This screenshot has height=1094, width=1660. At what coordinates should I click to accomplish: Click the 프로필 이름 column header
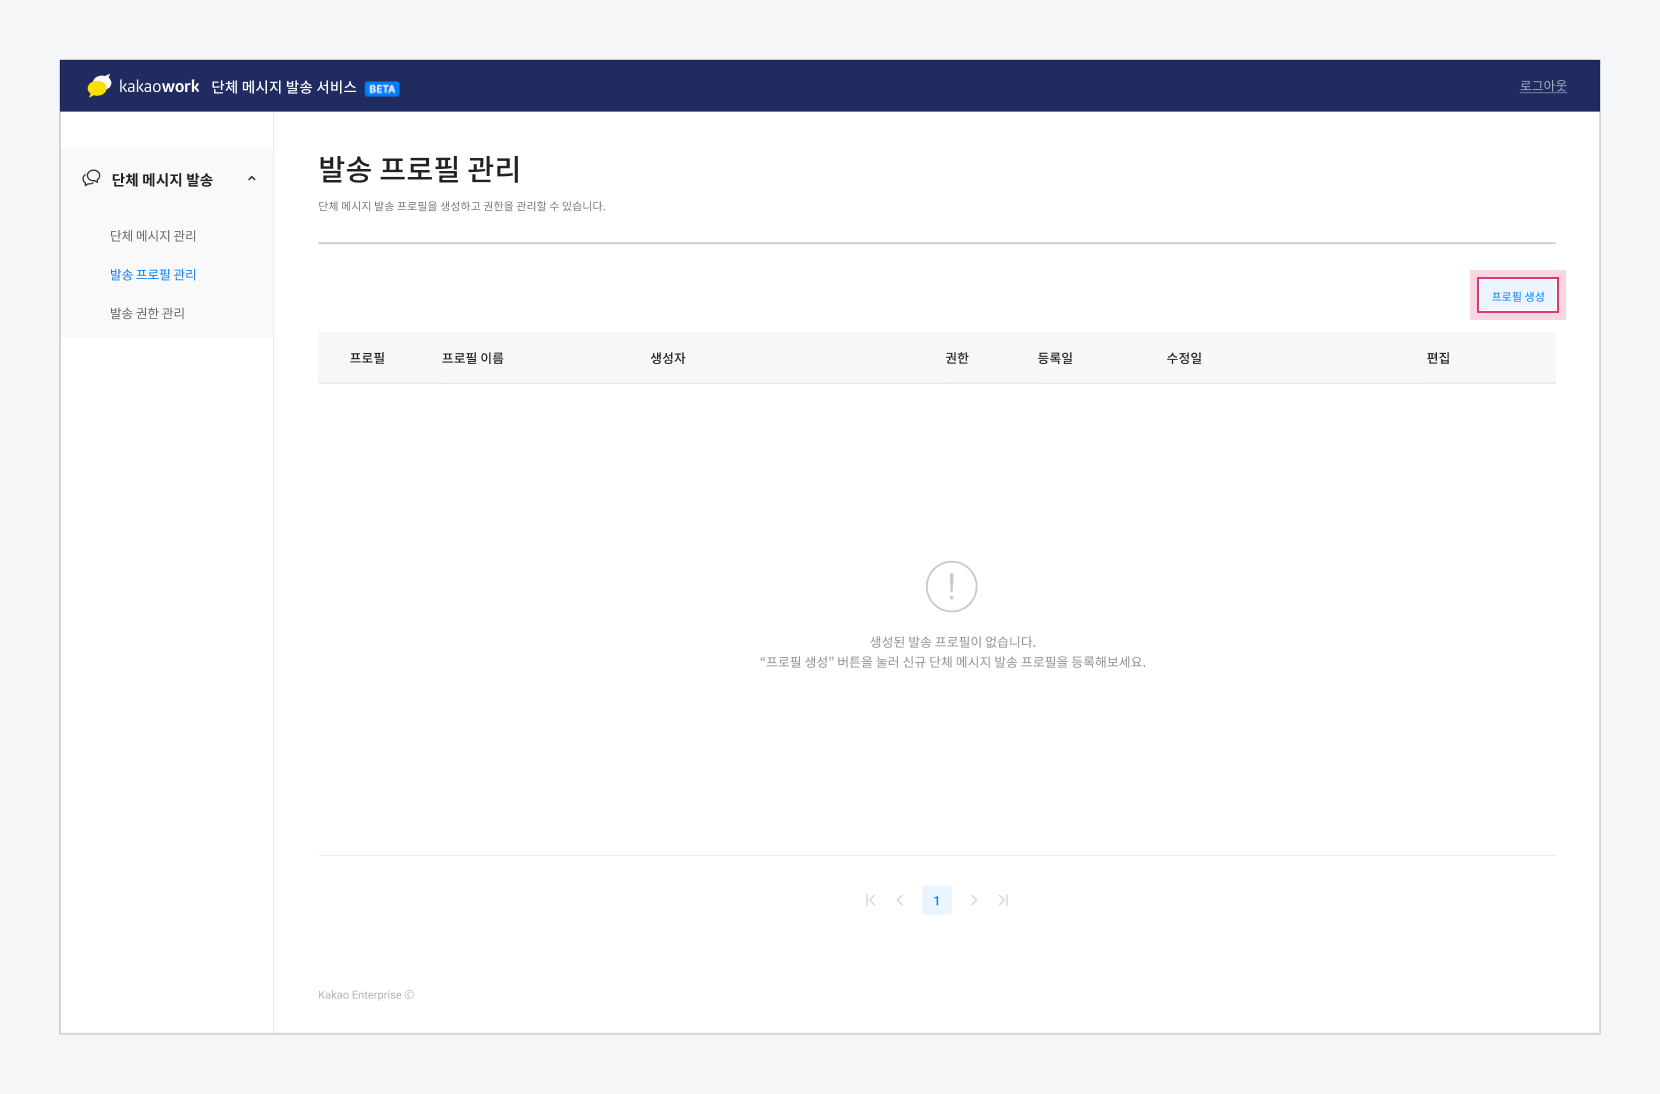pos(473,358)
